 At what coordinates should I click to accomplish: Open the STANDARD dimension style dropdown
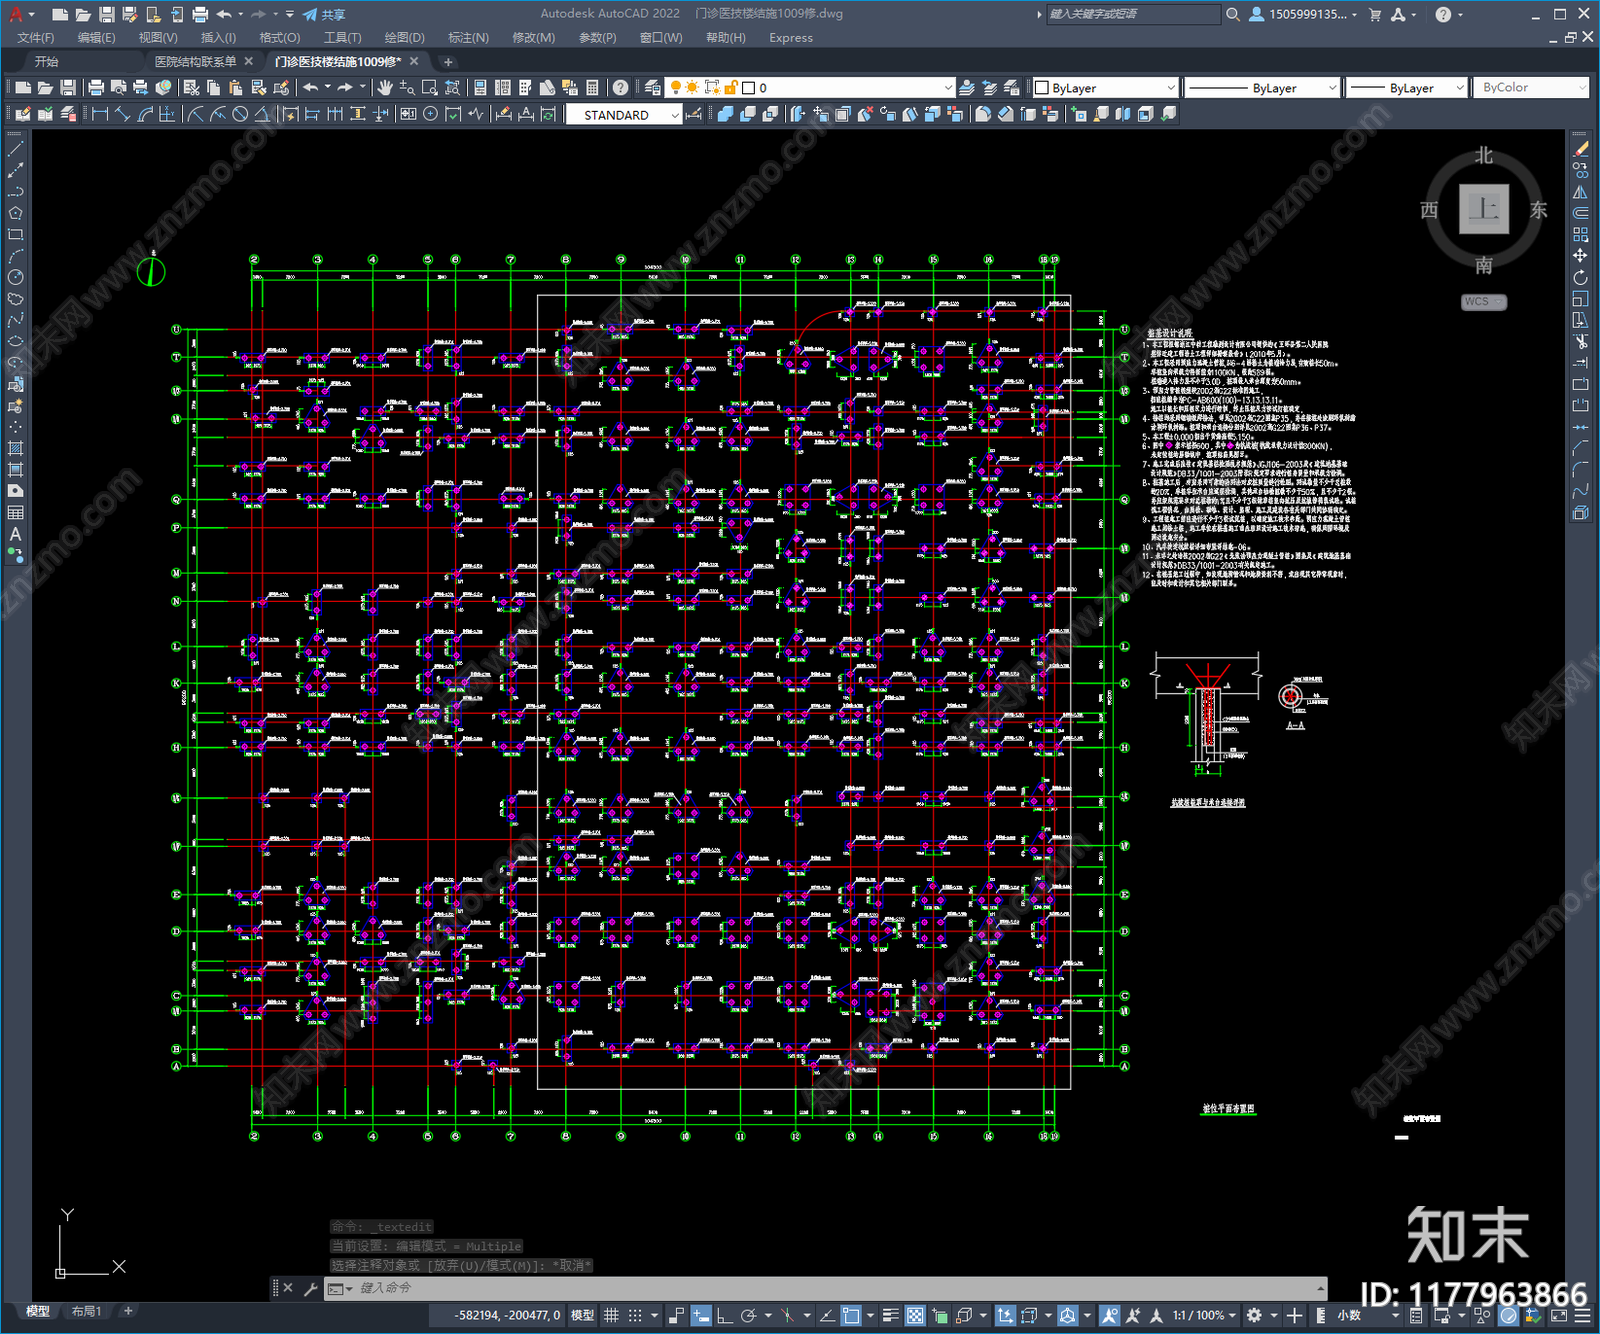click(x=623, y=115)
